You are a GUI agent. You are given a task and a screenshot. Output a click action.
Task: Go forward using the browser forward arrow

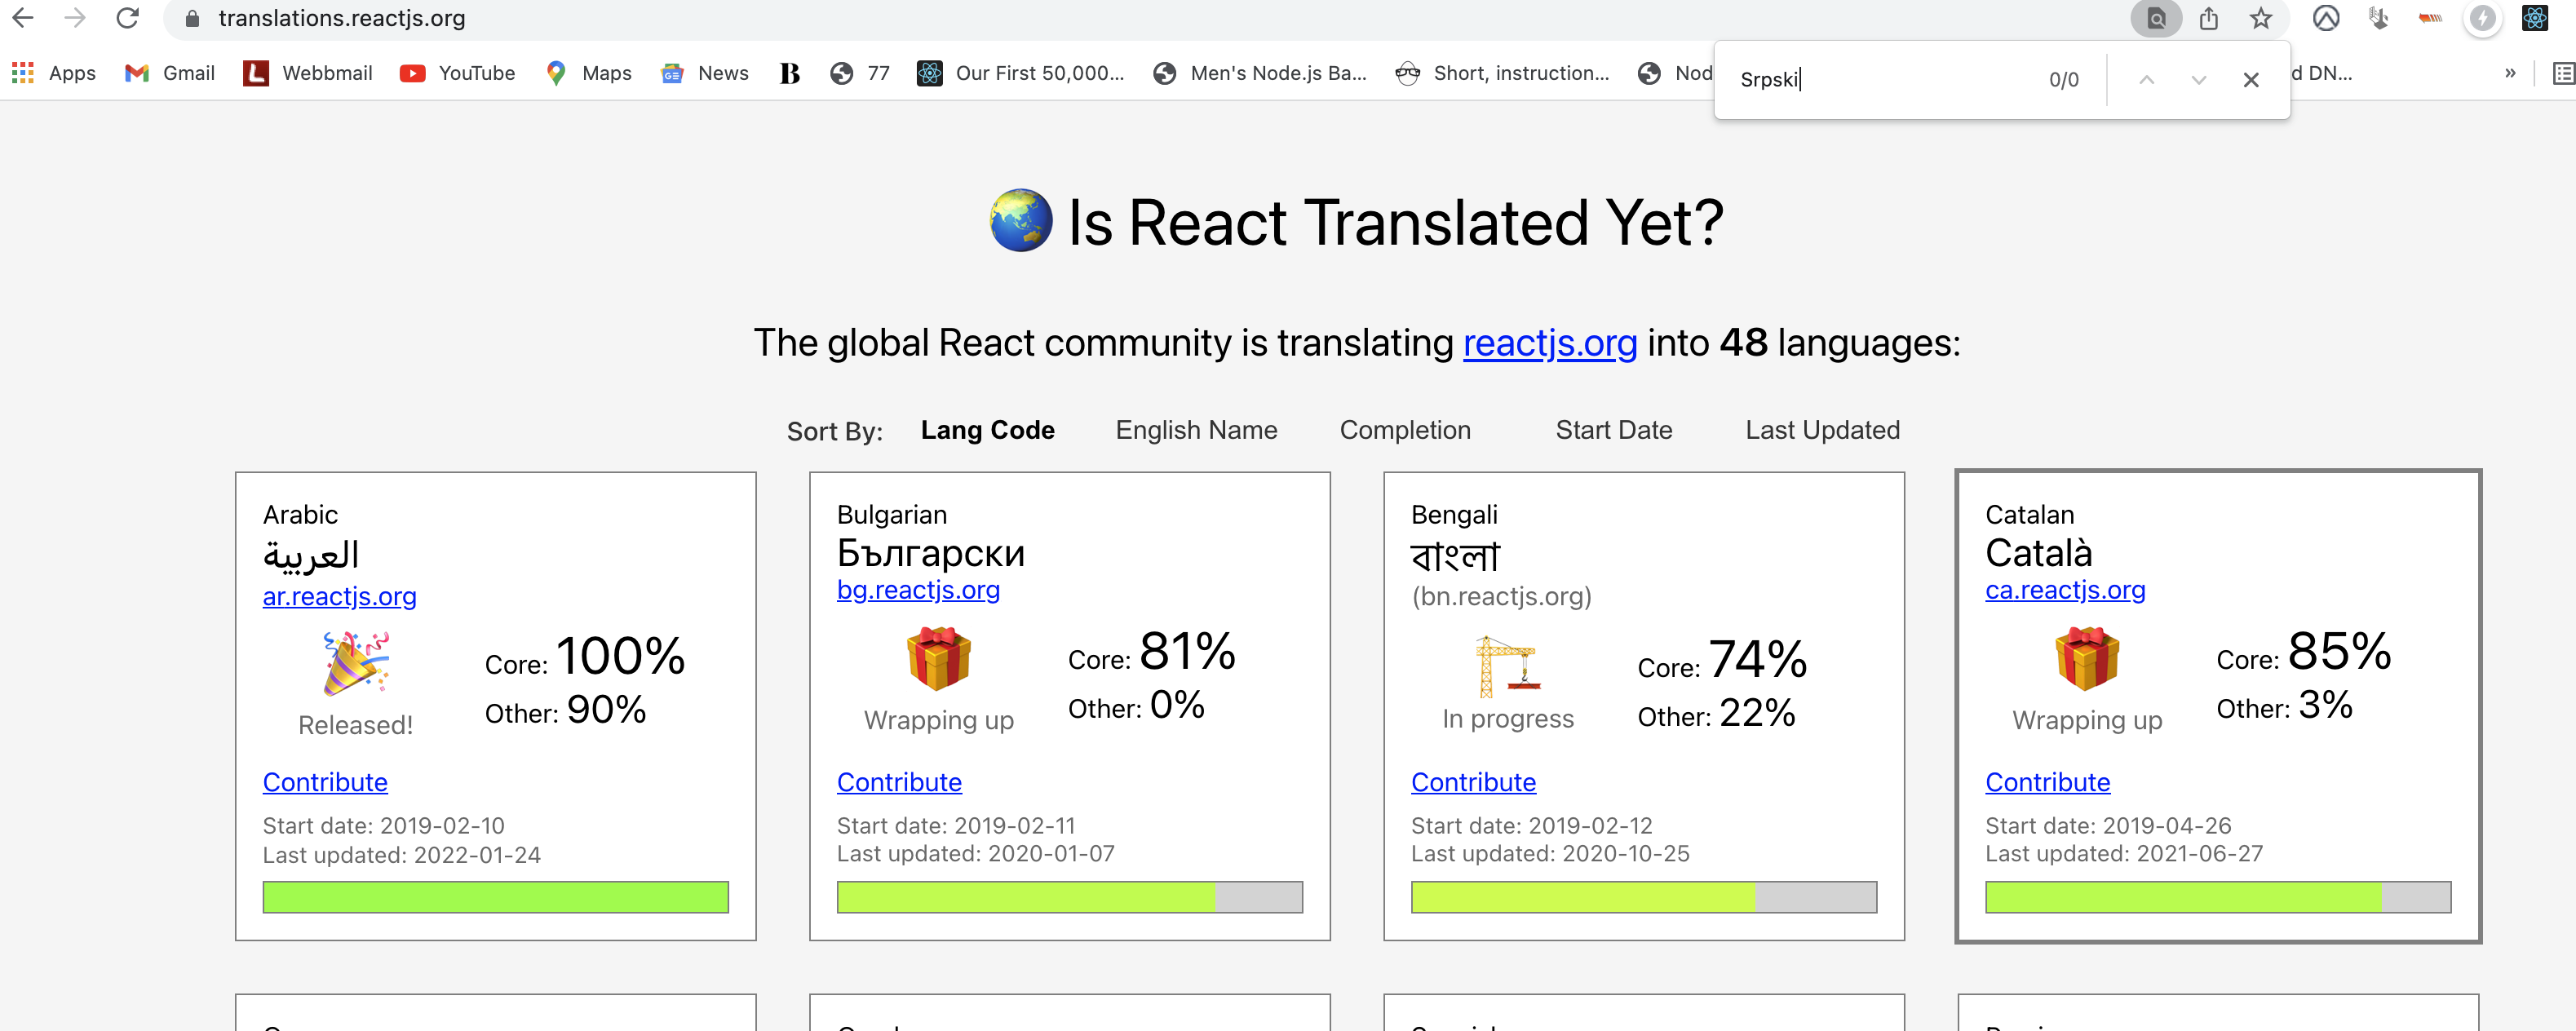[75, 18]
